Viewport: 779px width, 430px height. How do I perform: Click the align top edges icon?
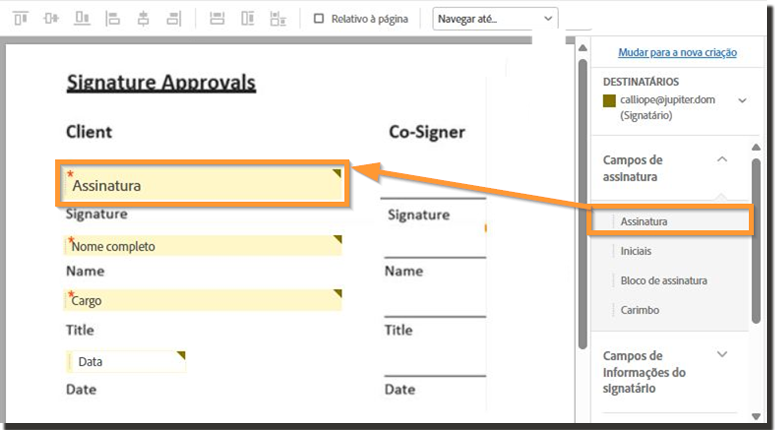[21, 18]
